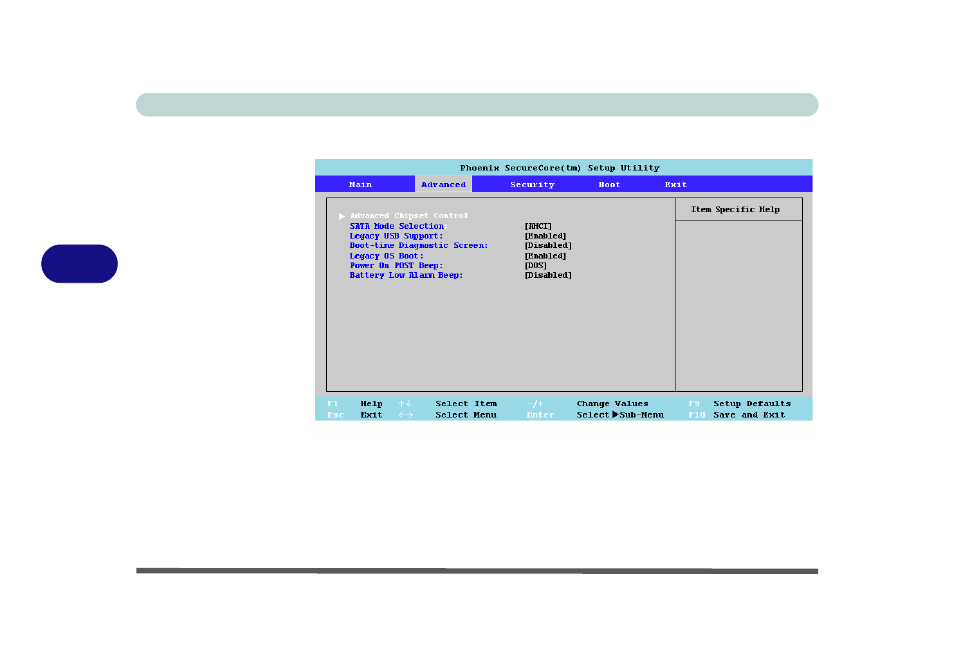
Task: Toggle Legacy USB Support [Enabled] value
Action: pyautogui.click(x=546, y=236)
